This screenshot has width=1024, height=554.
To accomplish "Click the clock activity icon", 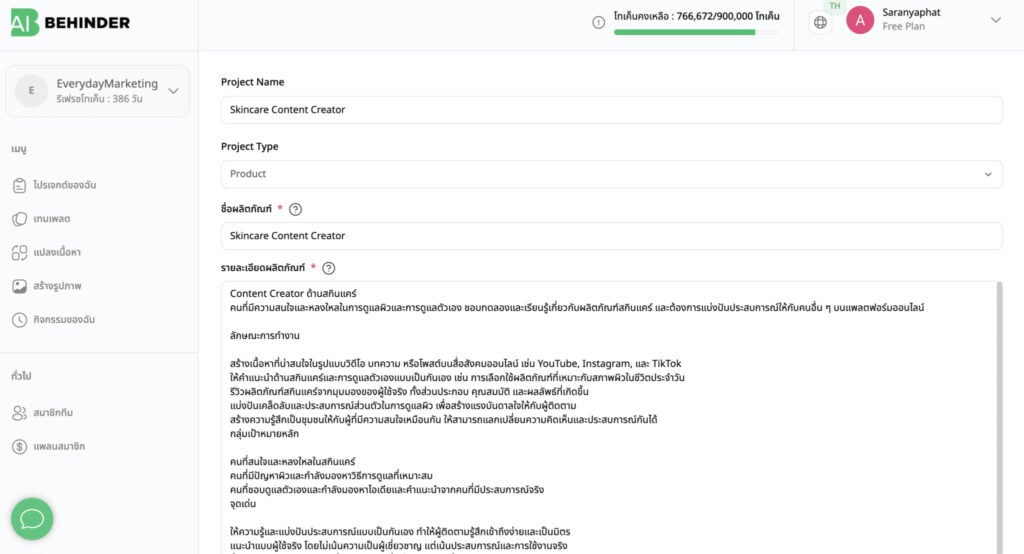I will [20, 320].
